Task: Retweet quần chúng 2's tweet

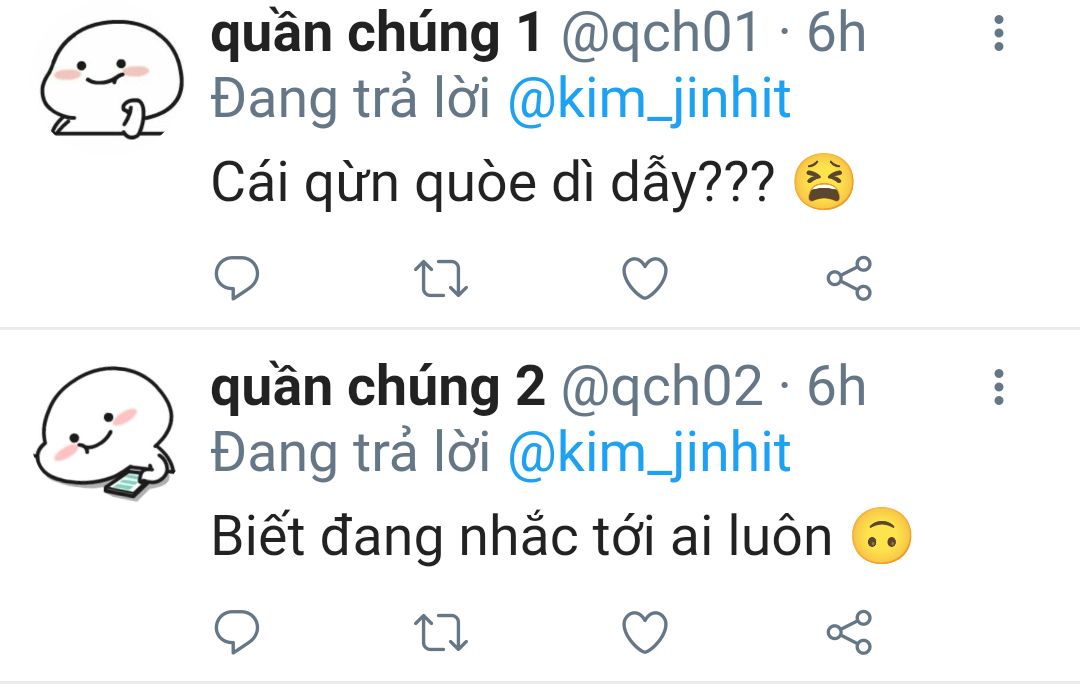Action: 440,631
